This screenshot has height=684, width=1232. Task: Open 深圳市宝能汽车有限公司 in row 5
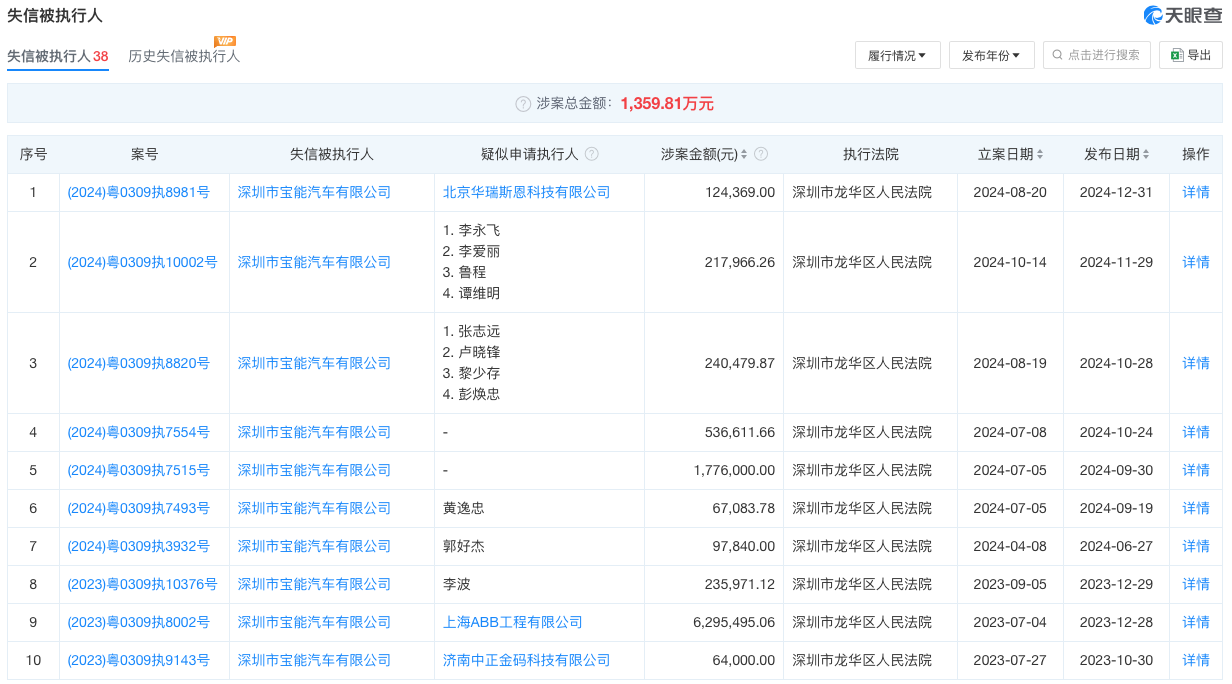[x=314, y=470]
